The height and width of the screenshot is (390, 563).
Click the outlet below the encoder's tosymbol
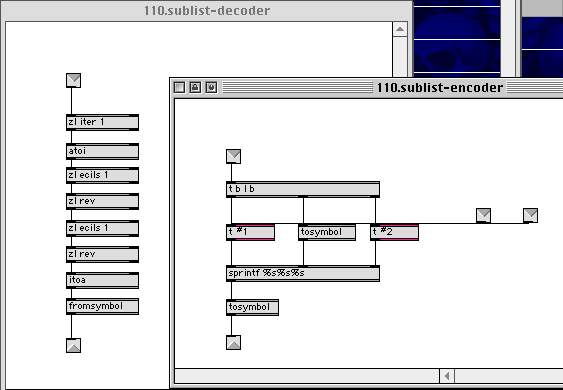point(234,343)
